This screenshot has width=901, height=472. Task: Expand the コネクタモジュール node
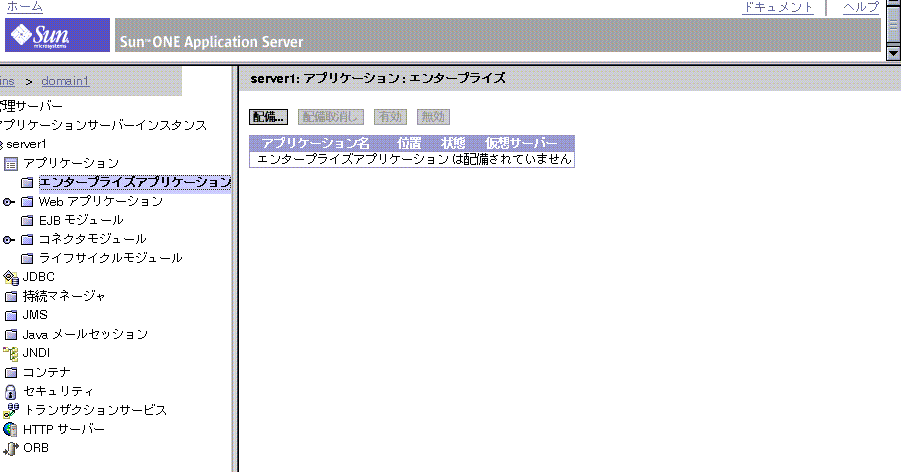point(8,240)
